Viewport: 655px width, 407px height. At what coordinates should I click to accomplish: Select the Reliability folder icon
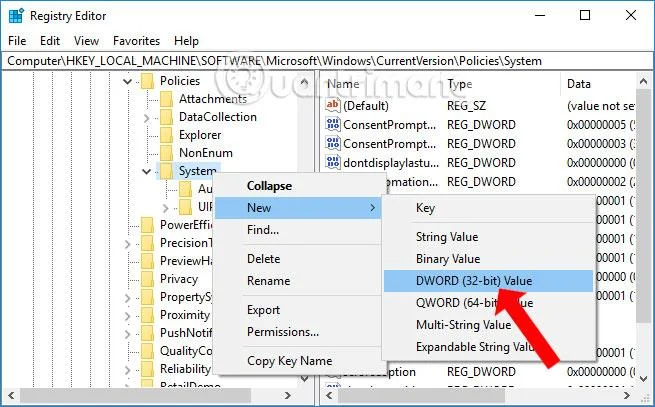click(x=147, y=369)
